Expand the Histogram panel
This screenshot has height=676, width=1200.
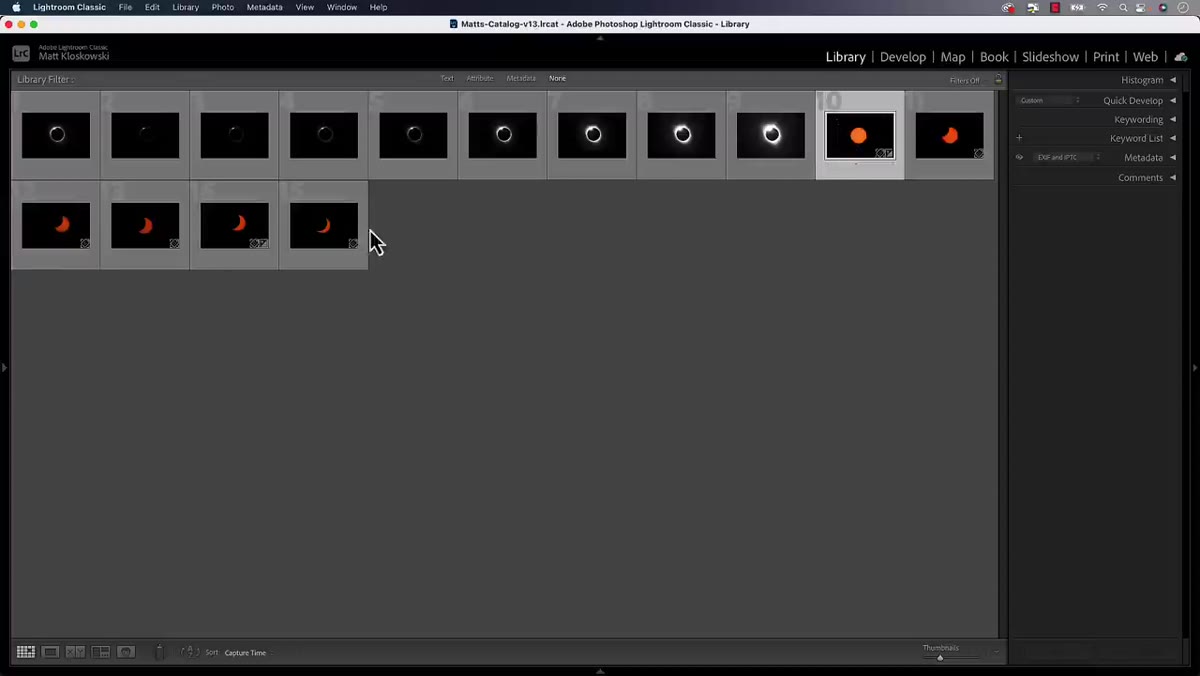[x=1148, y=80]
